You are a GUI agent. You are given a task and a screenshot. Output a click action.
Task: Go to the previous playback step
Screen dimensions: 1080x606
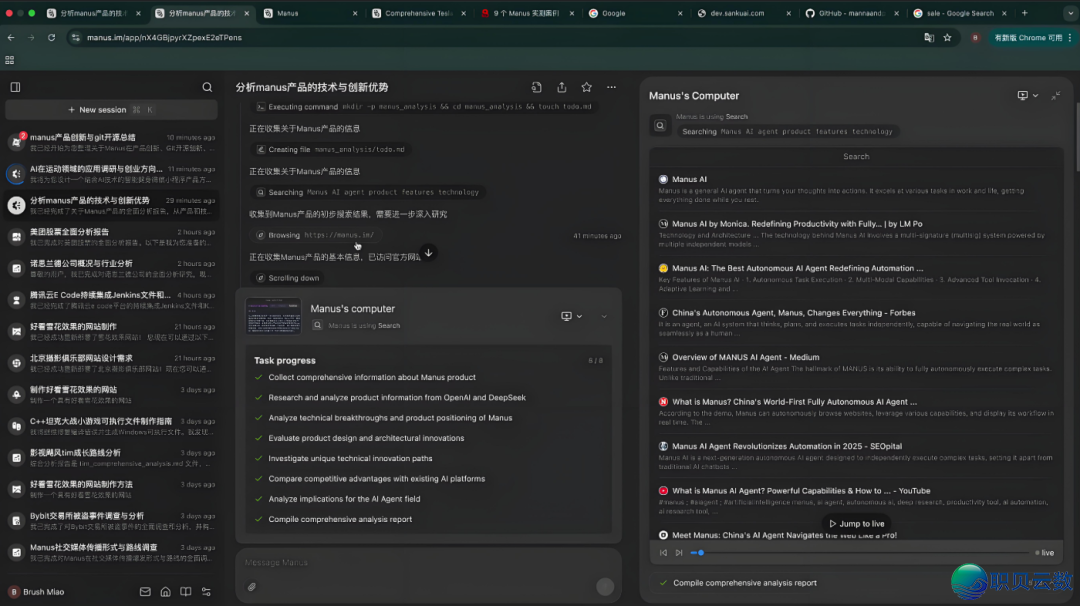[x=663, y=552]
